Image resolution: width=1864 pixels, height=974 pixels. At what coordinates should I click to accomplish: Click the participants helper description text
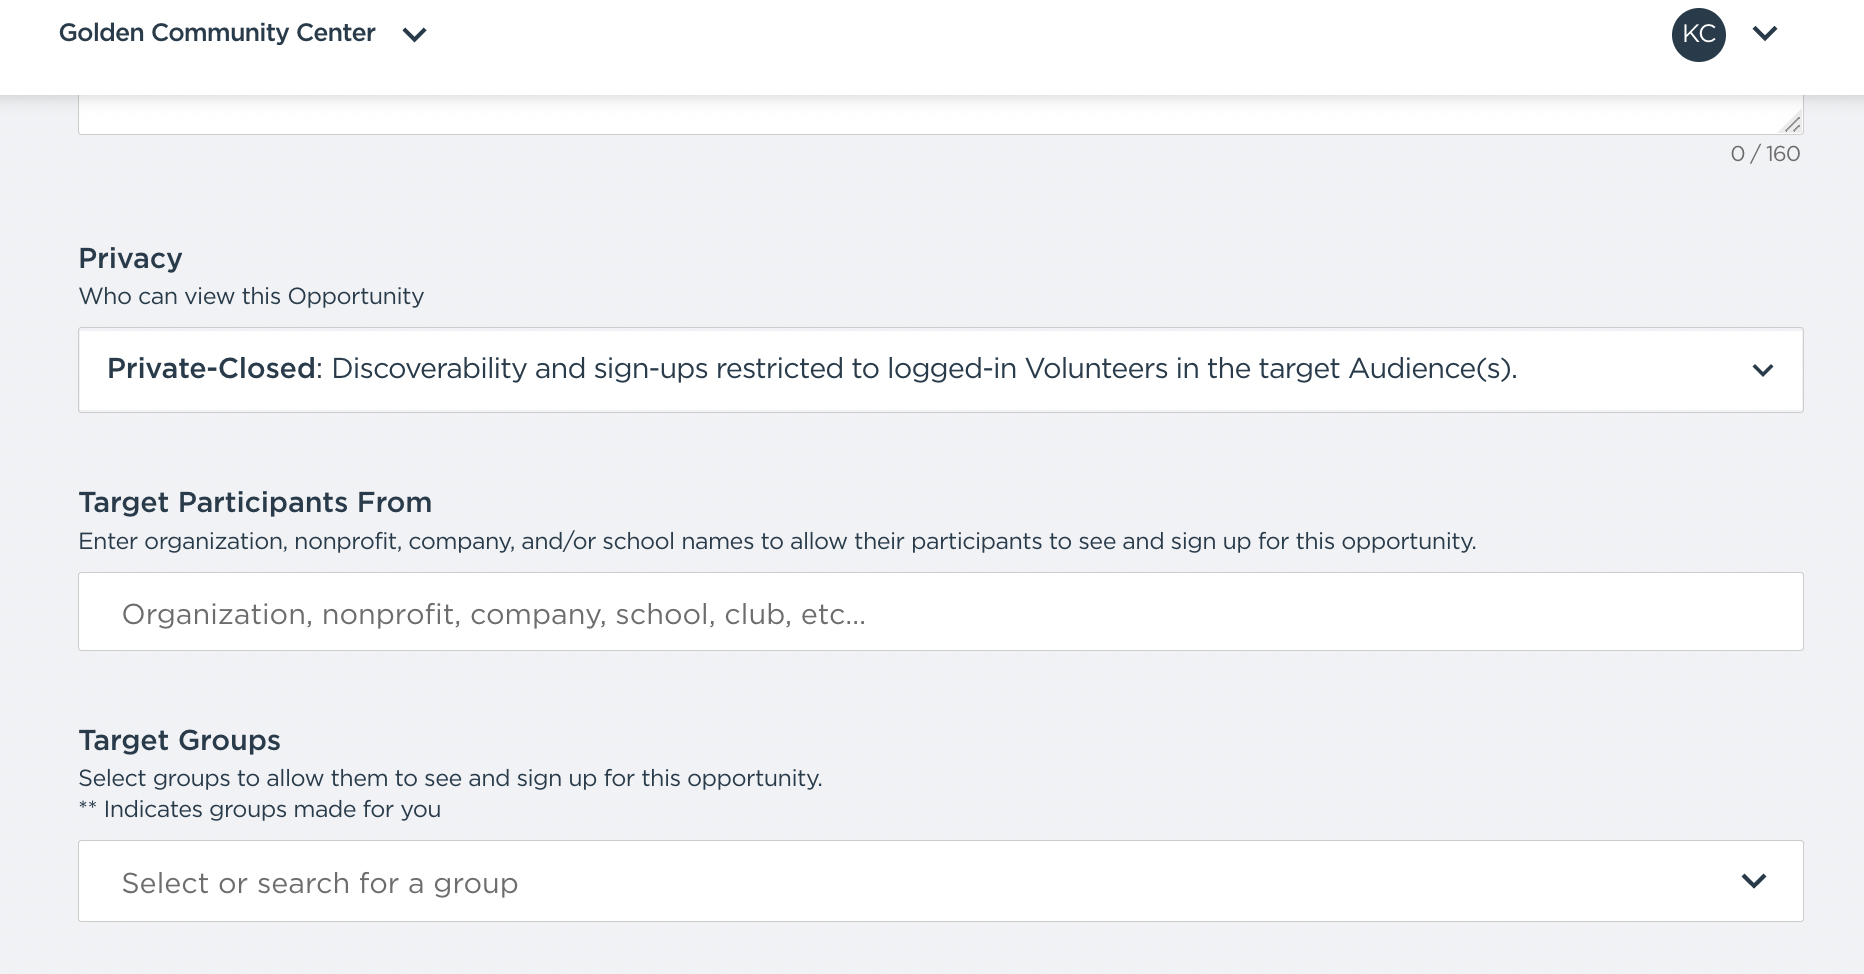[x=776, y=541]
